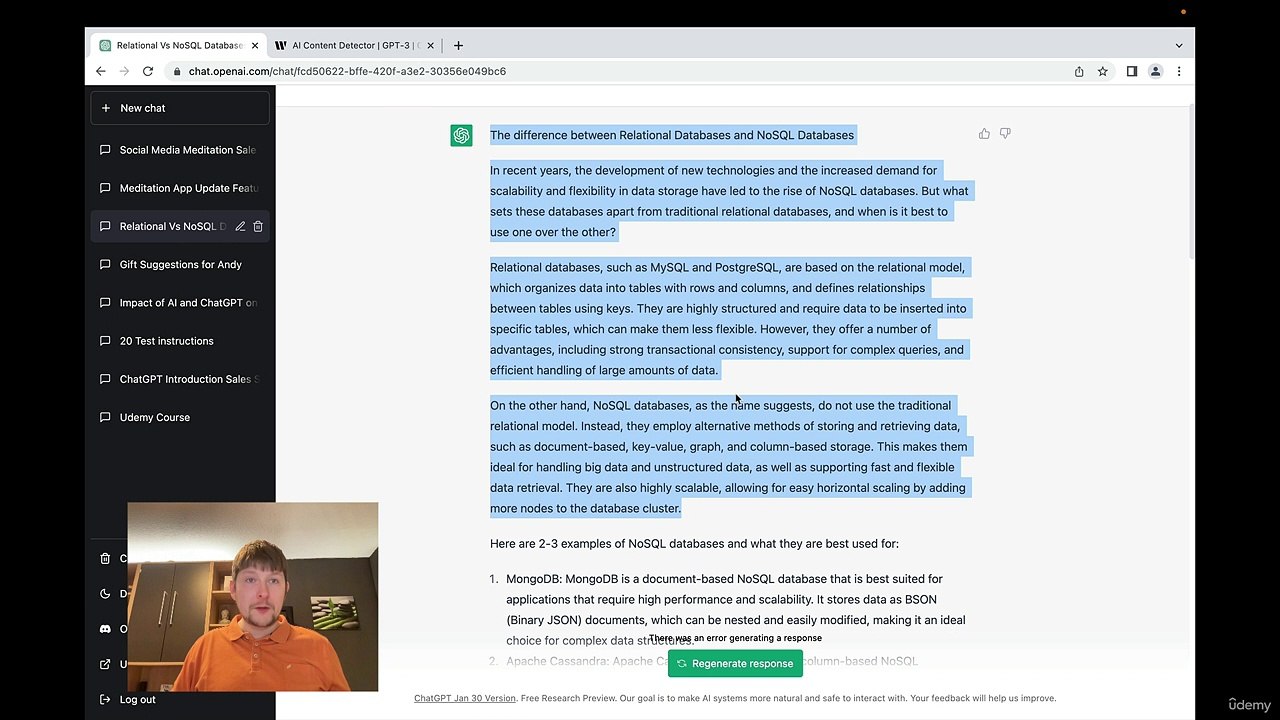Click chat bubble icon beside Gift Suggestions
This screenshot has height=720, width=1280.
click(x=105, y=265)
